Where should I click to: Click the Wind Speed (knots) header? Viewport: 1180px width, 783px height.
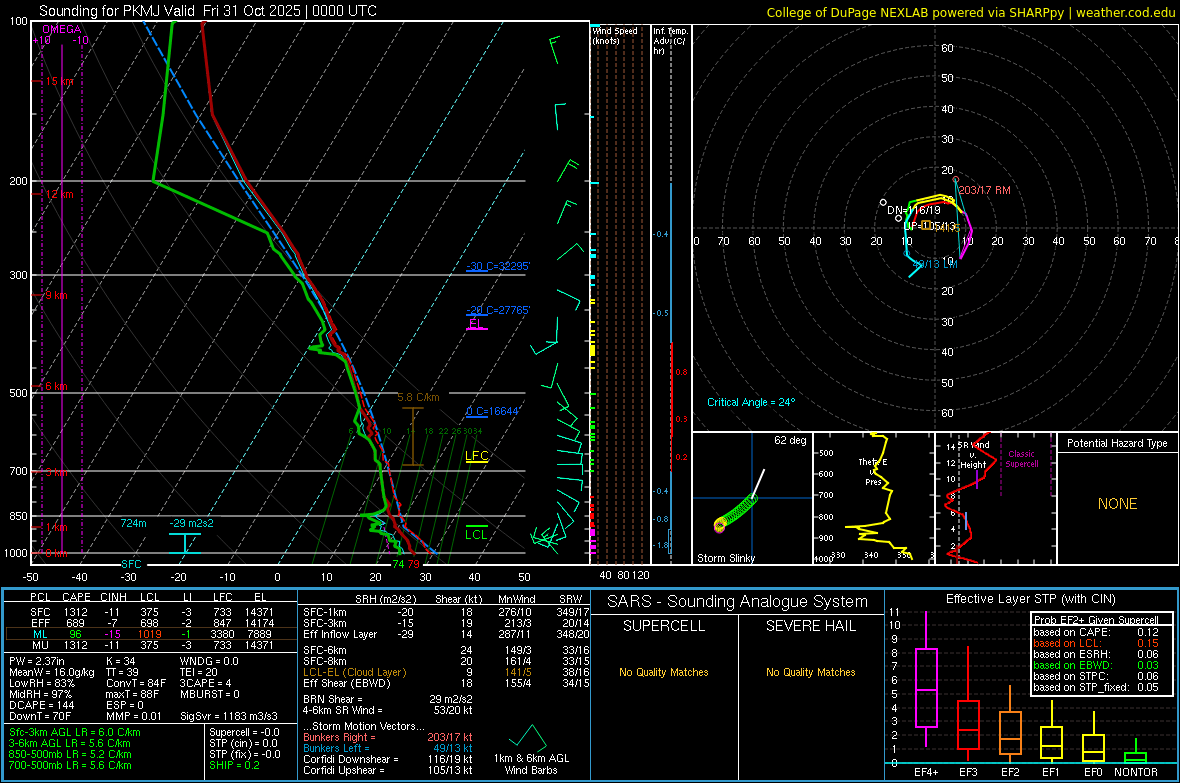click(x=615, y=35)
